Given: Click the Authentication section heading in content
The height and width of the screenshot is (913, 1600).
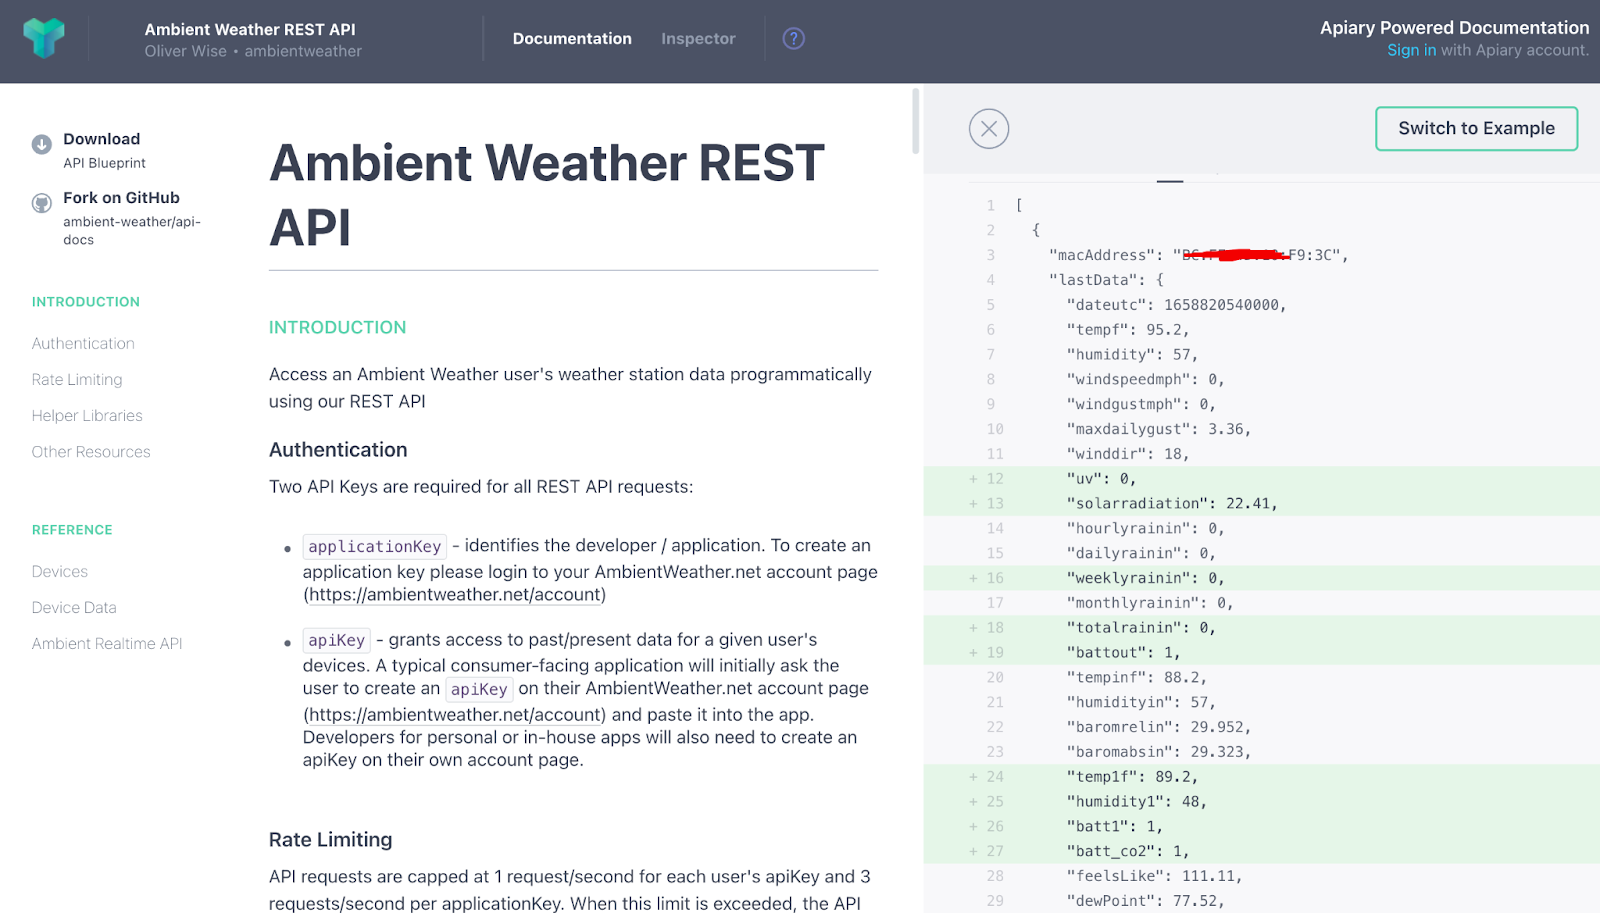Looking at the screenshot, I should click(x=338, y=450).
